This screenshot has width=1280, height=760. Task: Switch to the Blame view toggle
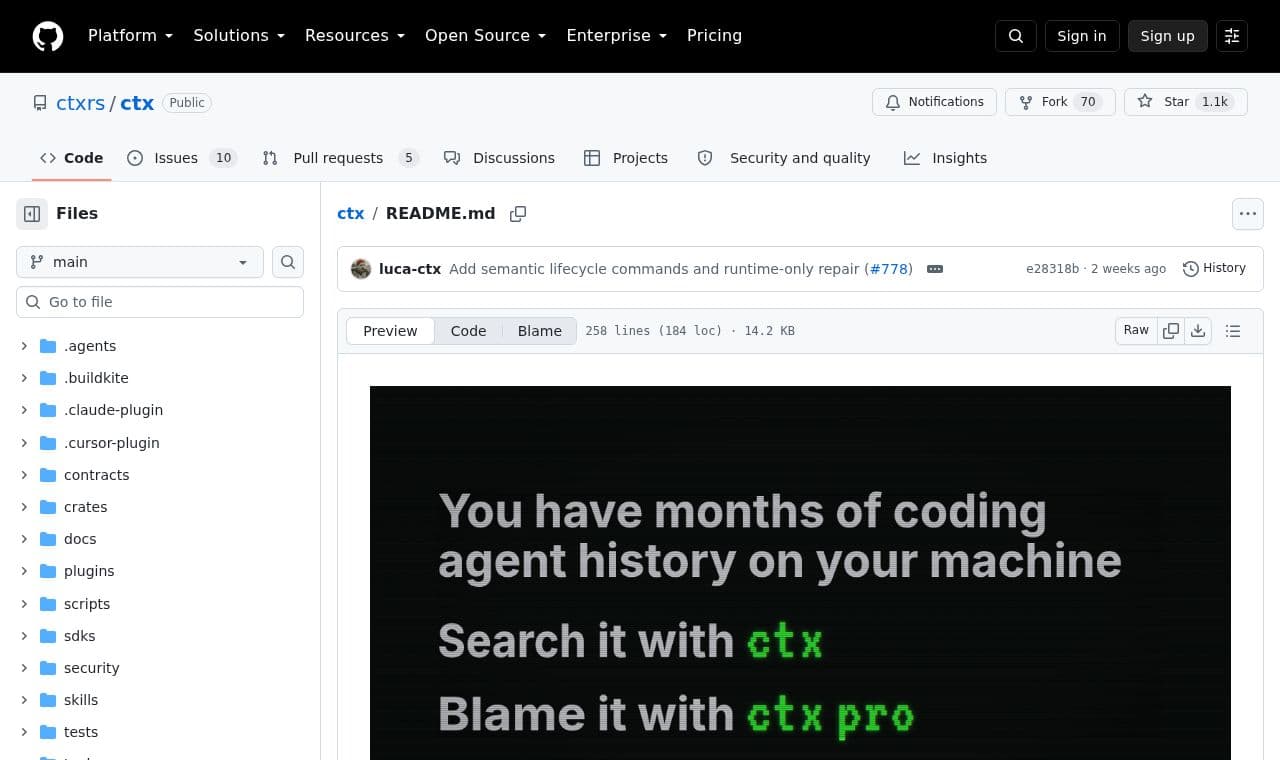(x=540, y=331)
